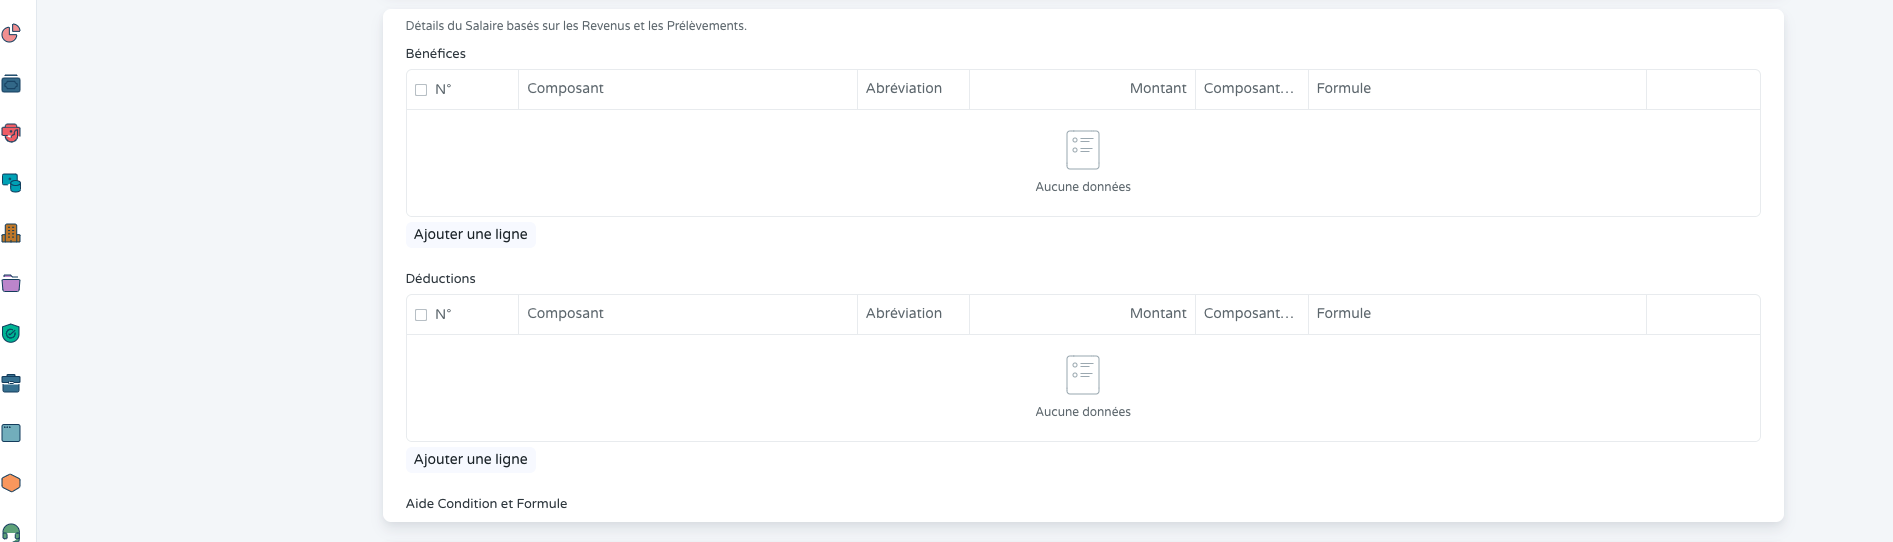Click Composant column header in Bénéfices table
The height and width of the screenshot is (542, 1893).
(x=565, y=89)
